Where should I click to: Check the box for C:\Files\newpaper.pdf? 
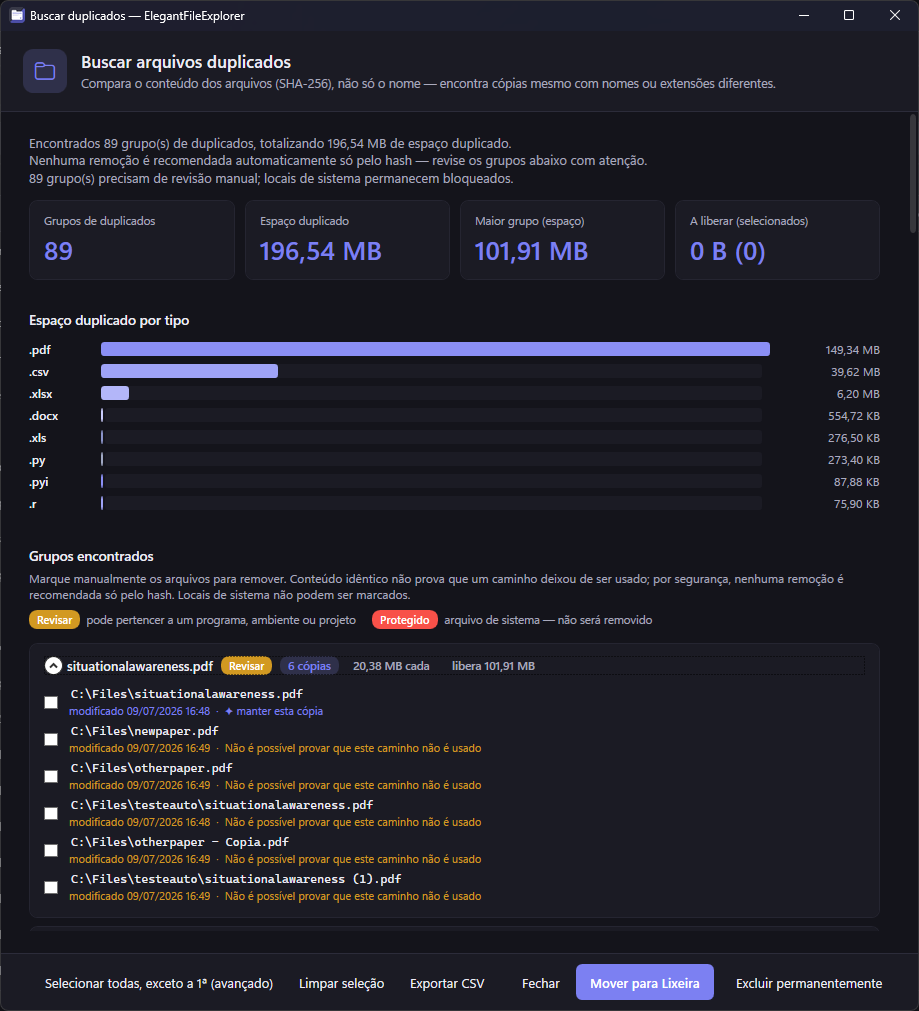[x=51, y=739]
